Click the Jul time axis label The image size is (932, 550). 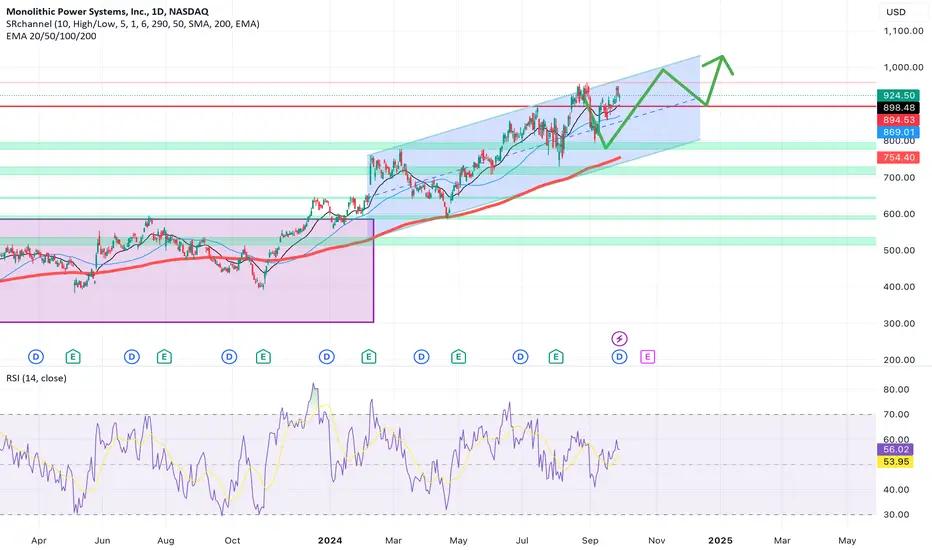point(522,540)
